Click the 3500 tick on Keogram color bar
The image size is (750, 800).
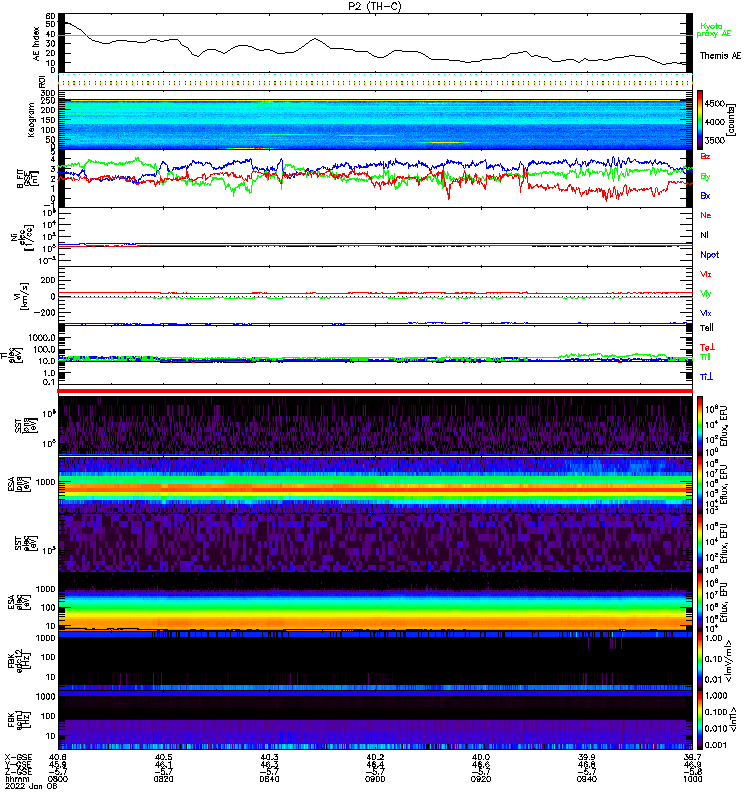click(x=715, y=140)
